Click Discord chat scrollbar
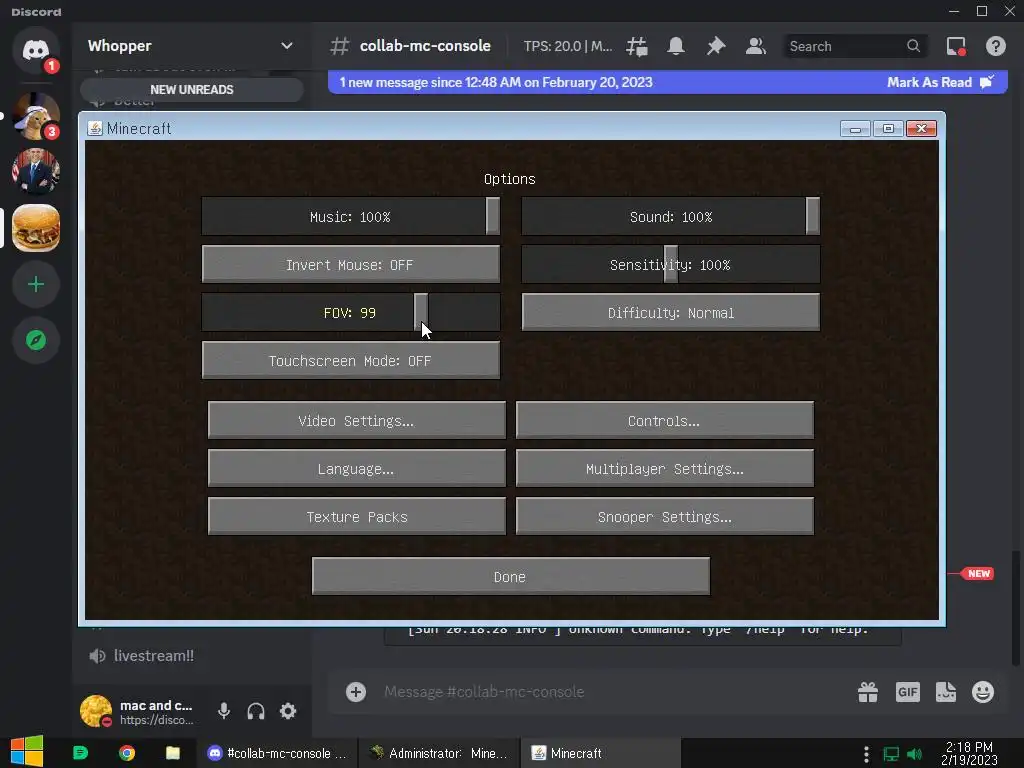 [1016, 607]
